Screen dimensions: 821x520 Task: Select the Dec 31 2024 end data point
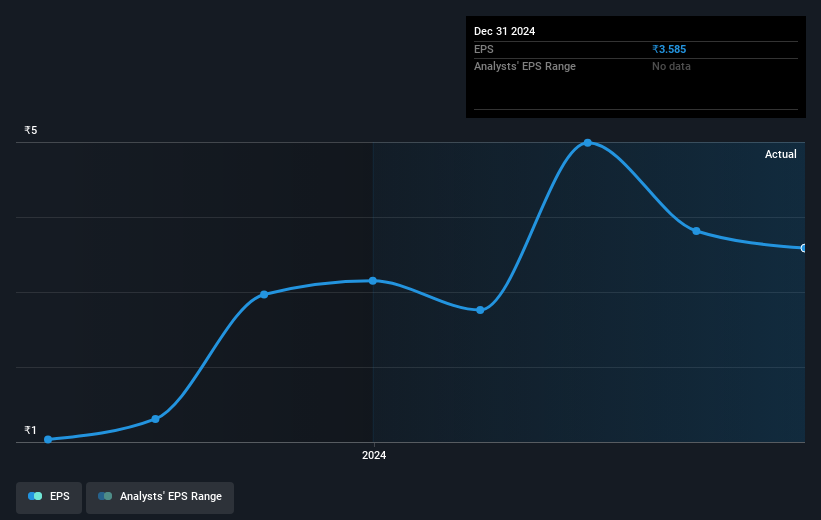(804, 248)
